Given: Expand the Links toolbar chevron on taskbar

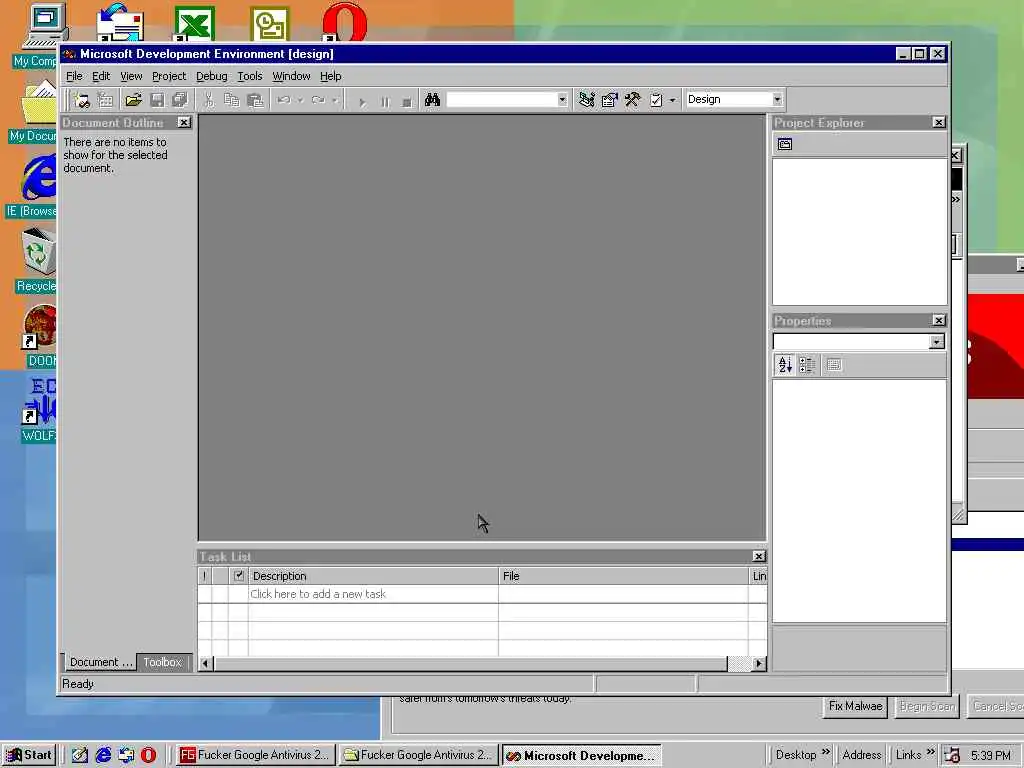Looking at the screenshot, I should tap(931, 753).
